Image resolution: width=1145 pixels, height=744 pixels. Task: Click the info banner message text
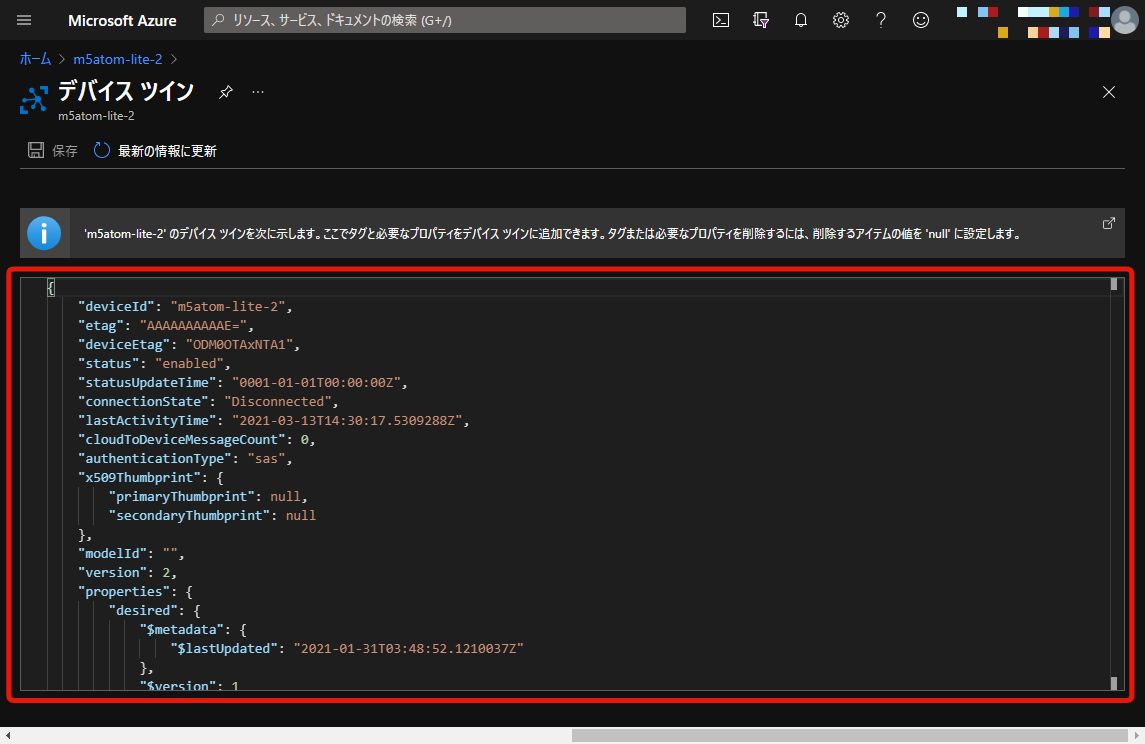[x=552, y=234]
